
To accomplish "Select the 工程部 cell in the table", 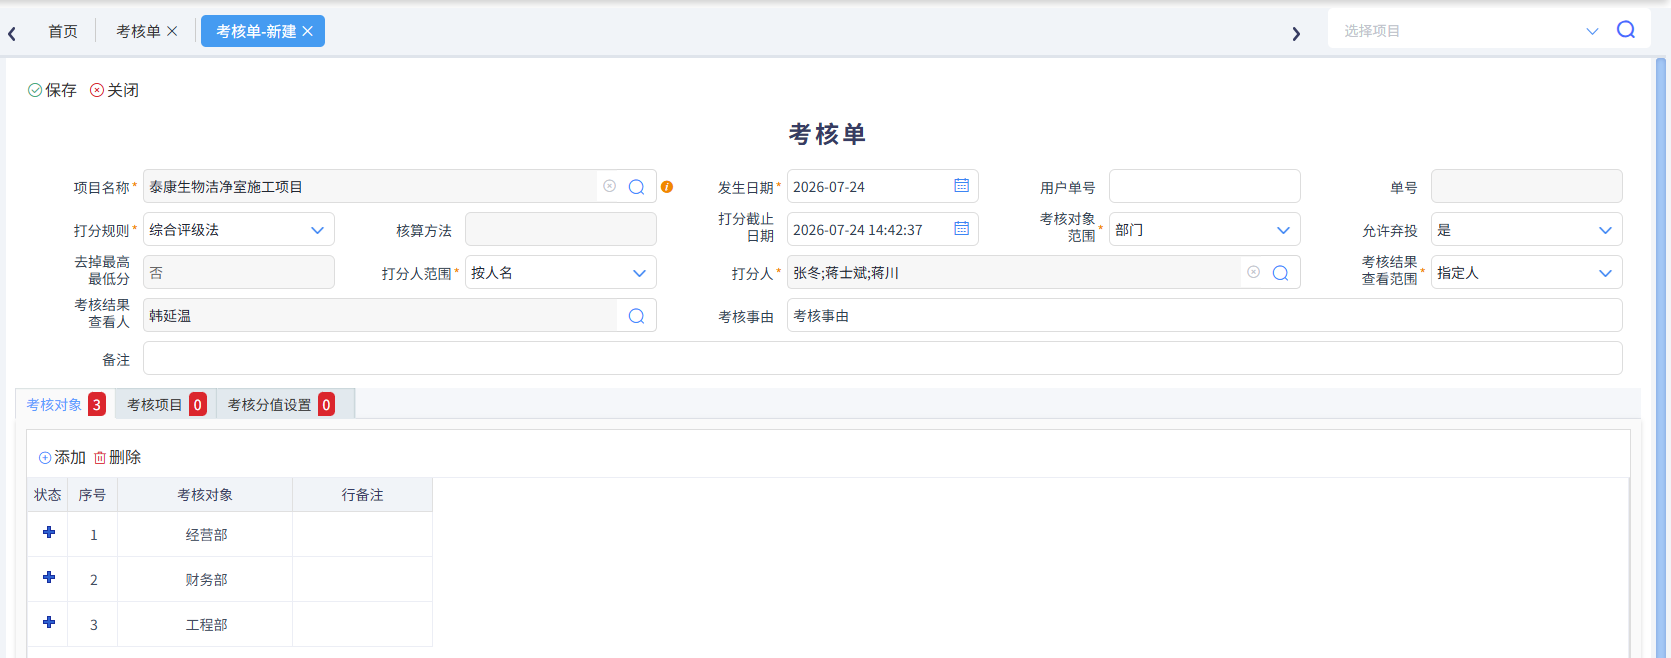I will [x=205, y=624].
